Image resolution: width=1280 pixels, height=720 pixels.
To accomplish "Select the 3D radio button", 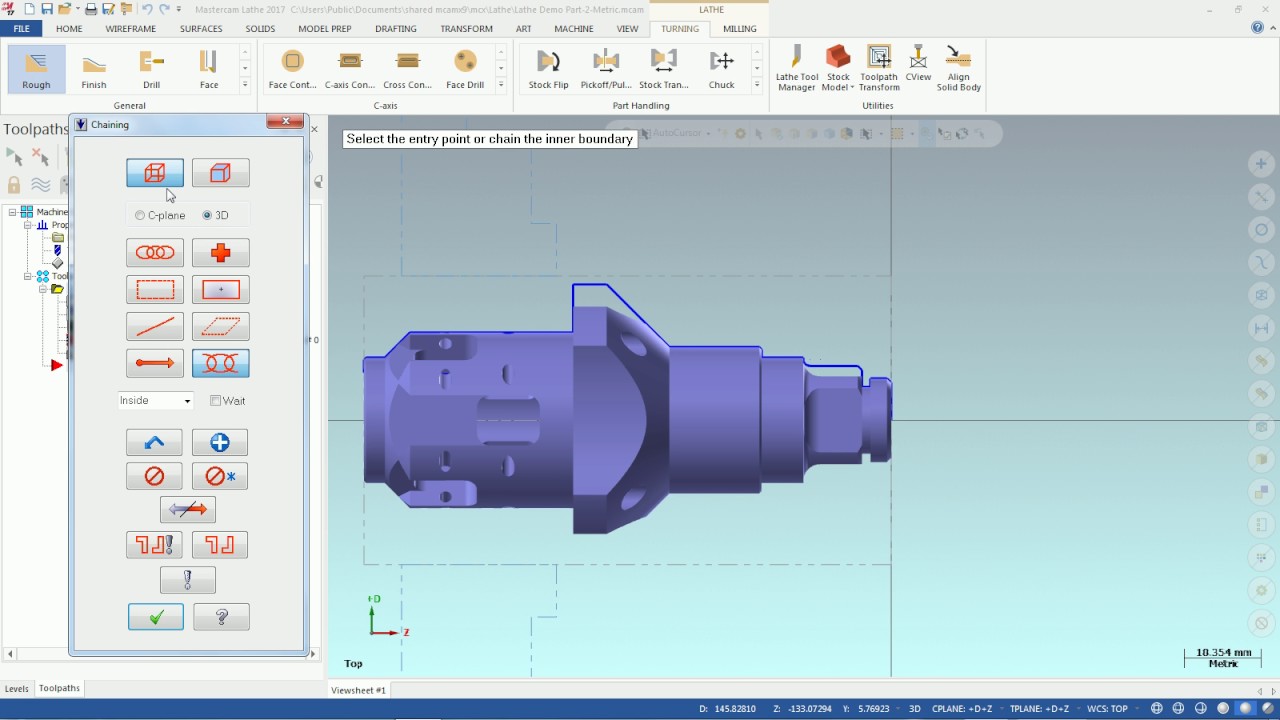I will coord(207,215).
